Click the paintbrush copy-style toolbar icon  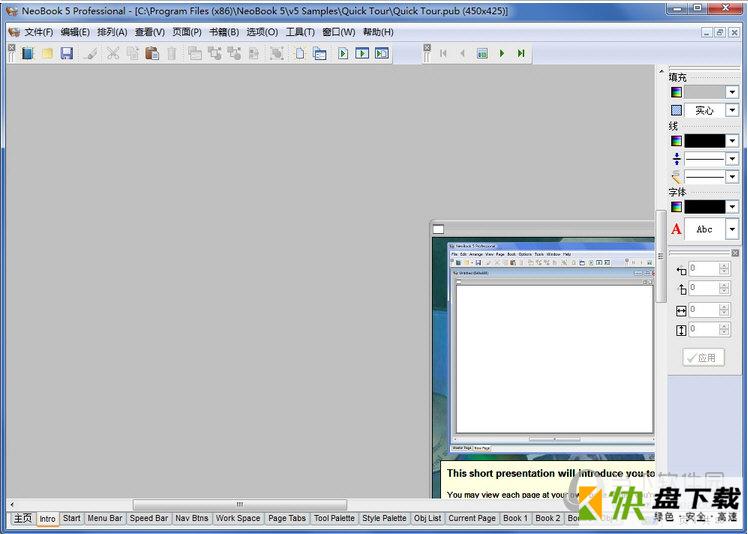pyautogui.click(x=91, y=53)
